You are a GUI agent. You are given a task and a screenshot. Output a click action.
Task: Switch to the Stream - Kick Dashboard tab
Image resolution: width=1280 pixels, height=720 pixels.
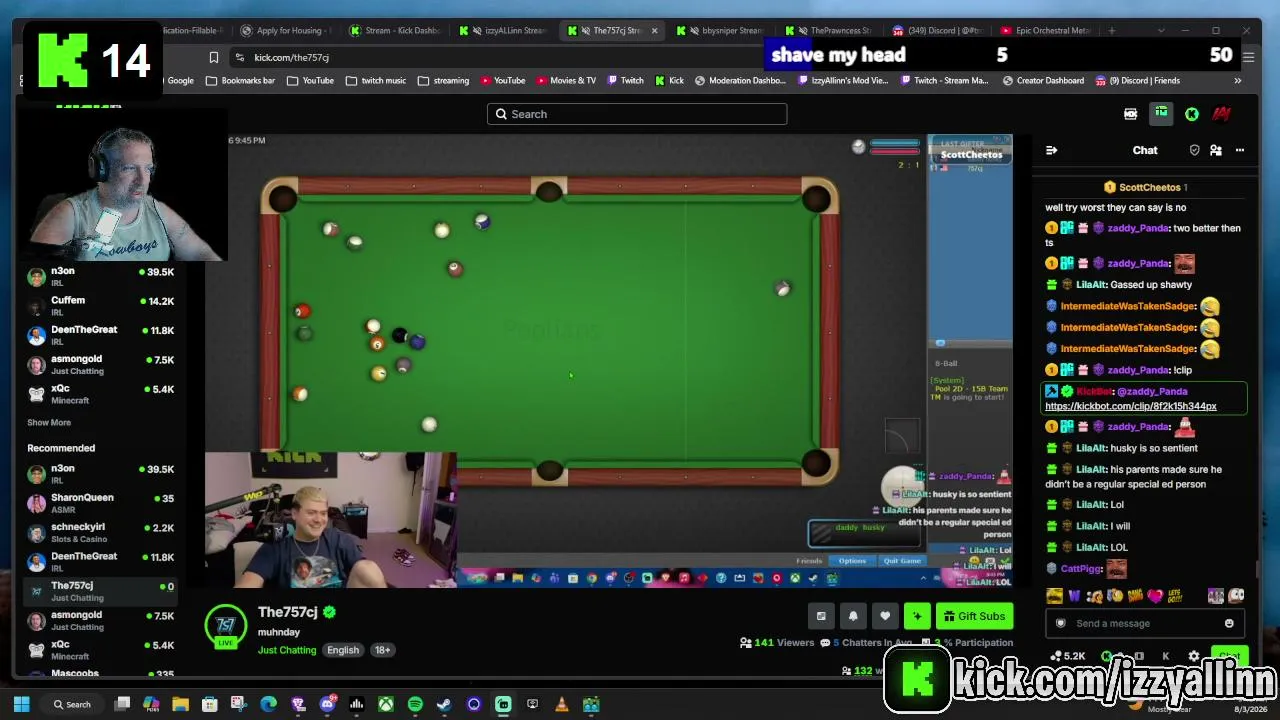pos(395,30)
